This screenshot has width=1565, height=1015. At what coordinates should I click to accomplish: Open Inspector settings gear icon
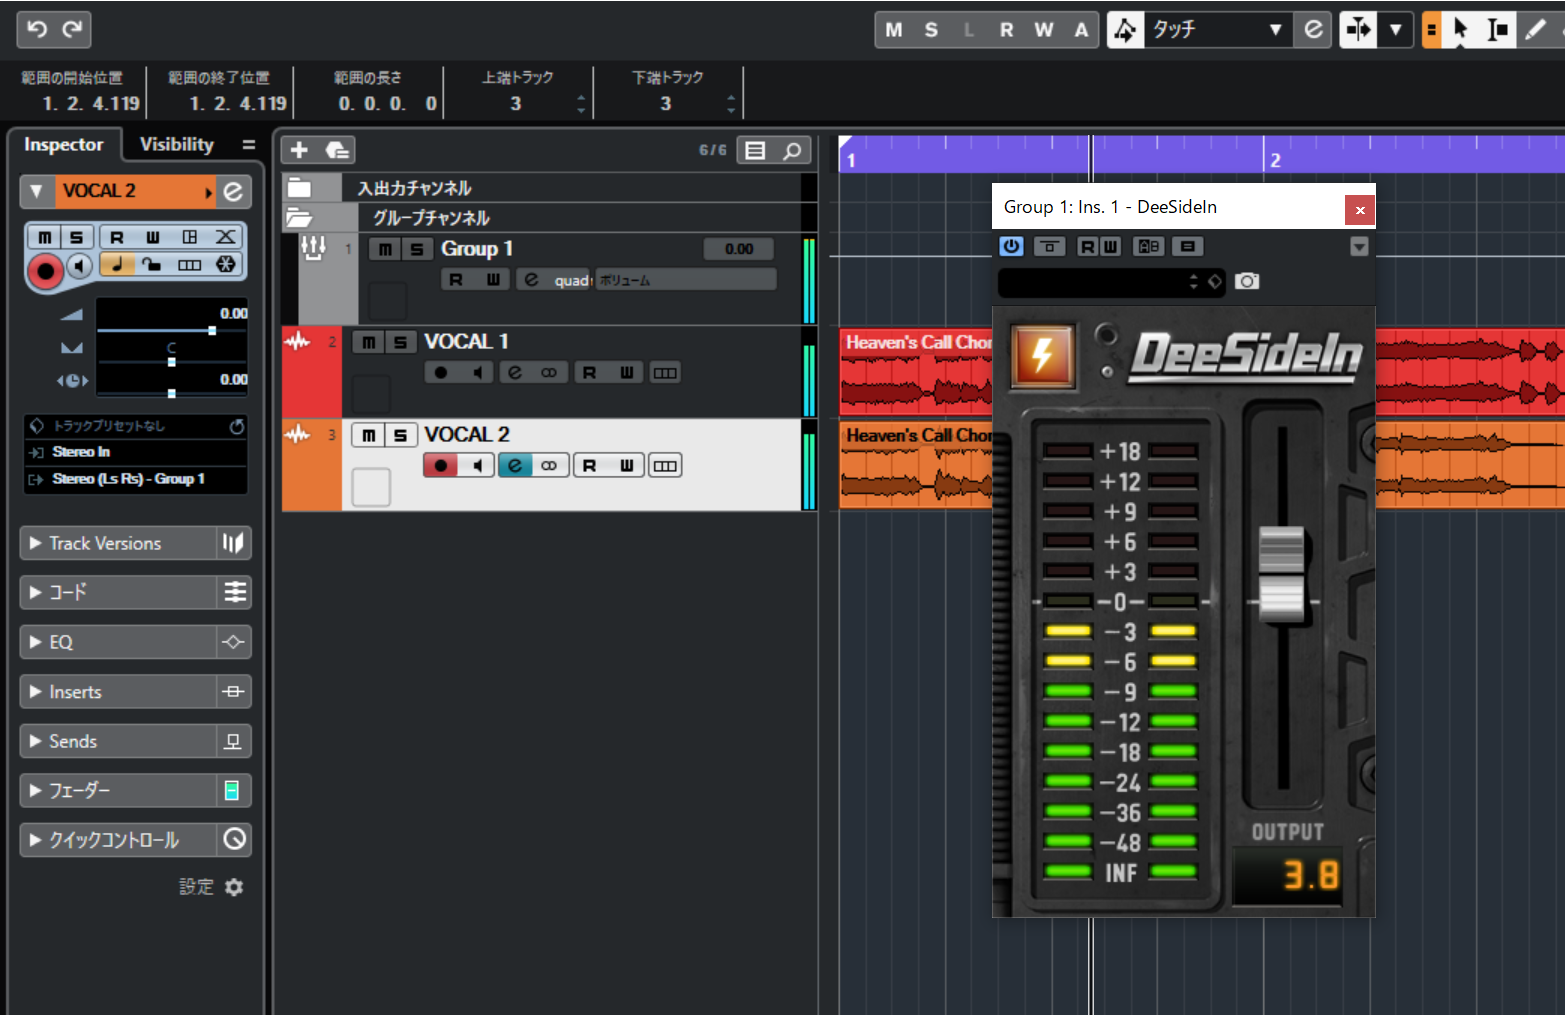(234, 887)
